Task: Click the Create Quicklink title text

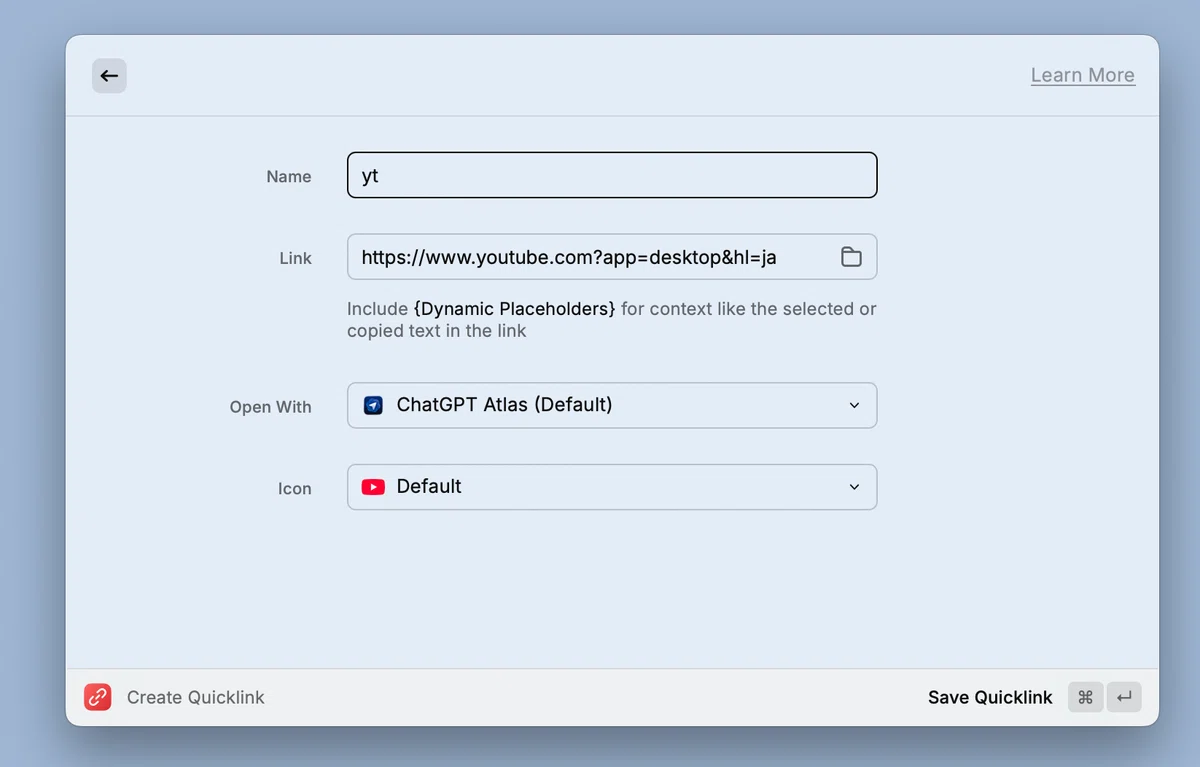Action: pyautogui.click(x=196, y=697)
